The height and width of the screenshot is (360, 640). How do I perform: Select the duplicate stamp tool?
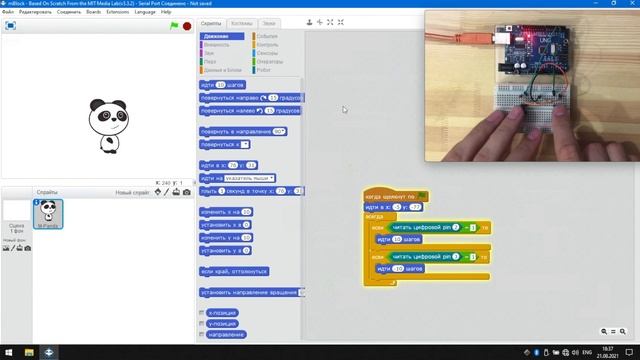point(309,22)
